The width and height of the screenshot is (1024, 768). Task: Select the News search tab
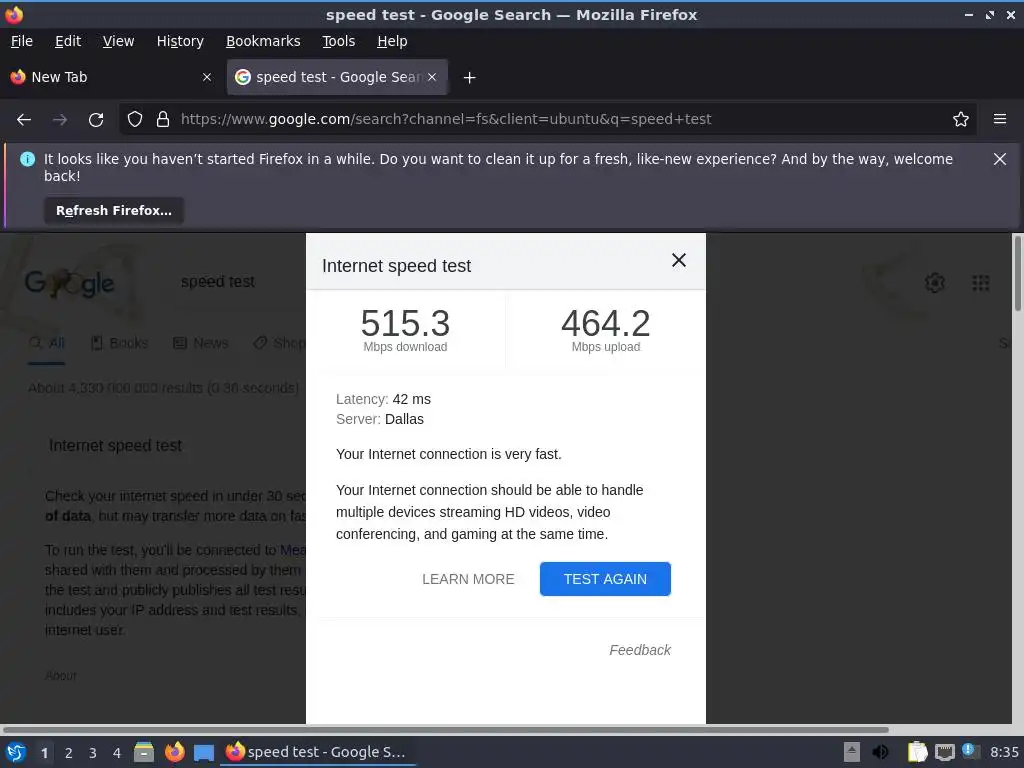pos(200,344)
